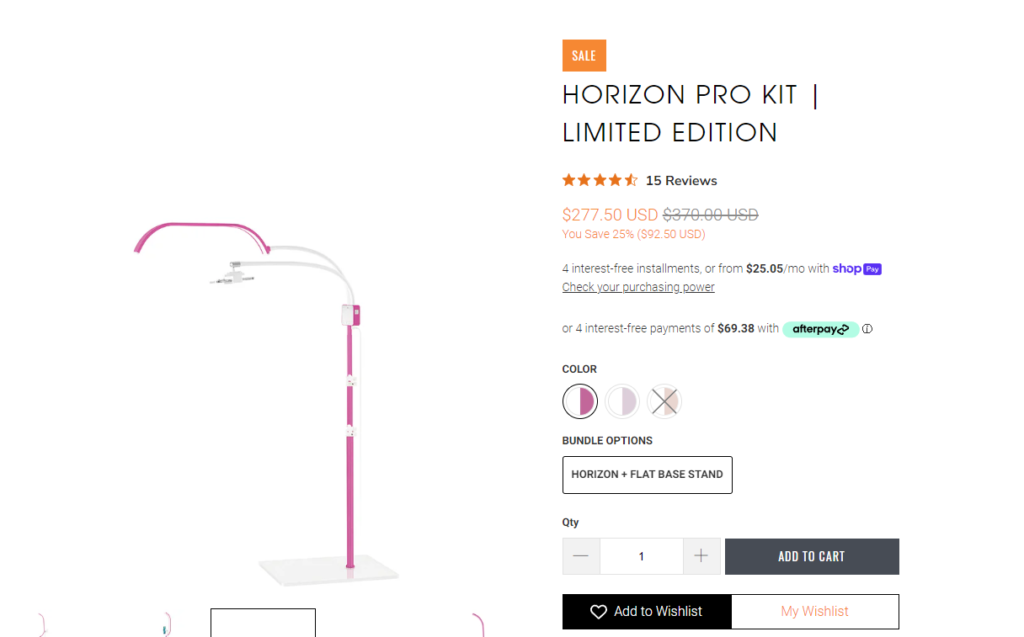
Task: Click the quantity input field
Action: [x=641, y=556]
